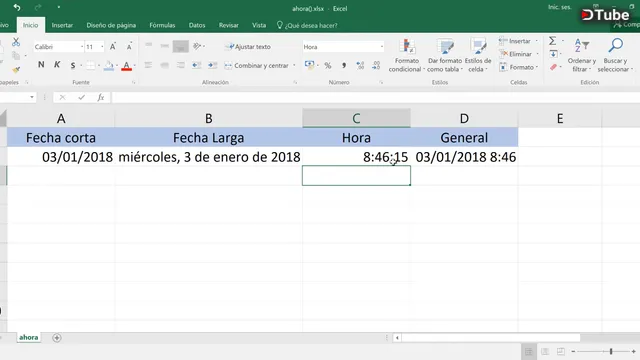This screenshot has height=360, width=640.
Task: Decrease decimal places icon
Action: (376, 65)
